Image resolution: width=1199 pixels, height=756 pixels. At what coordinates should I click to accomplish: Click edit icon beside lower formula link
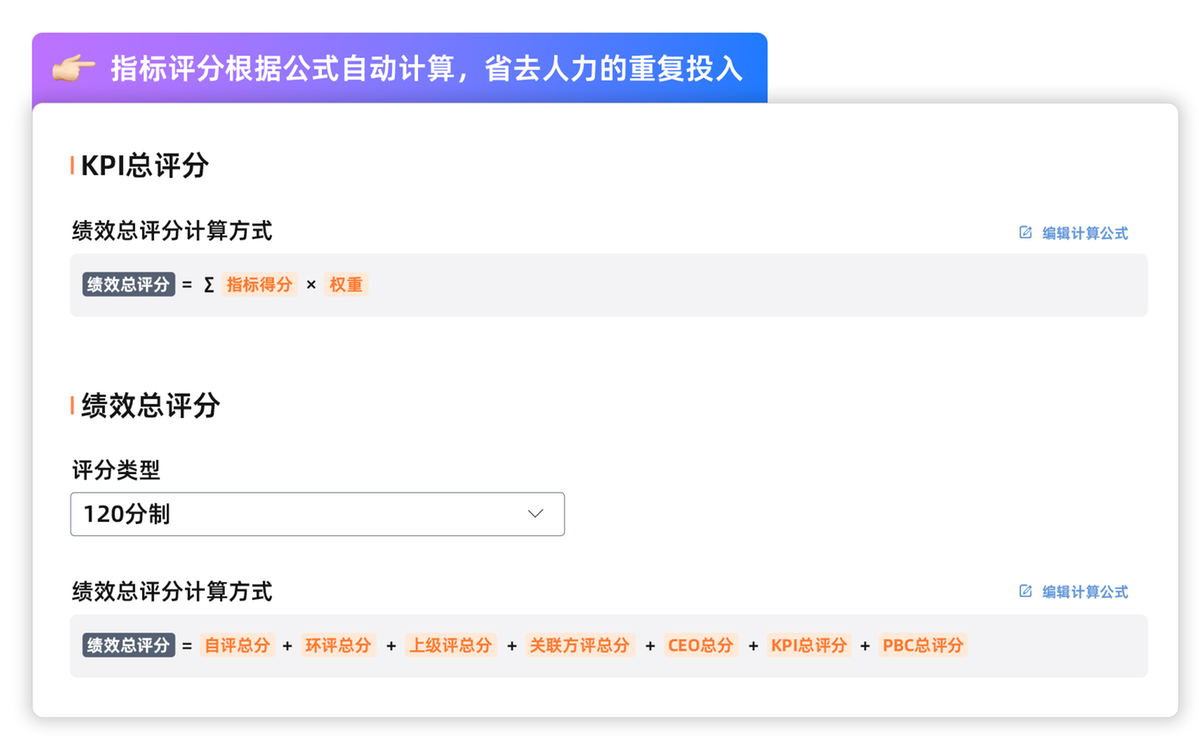tap(1025, 591)
